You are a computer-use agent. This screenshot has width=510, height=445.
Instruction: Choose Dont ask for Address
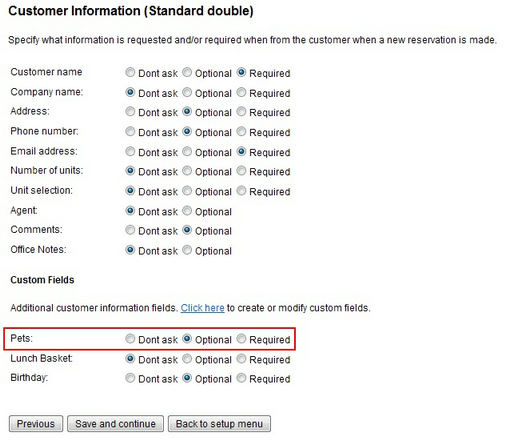click(130, 112)
